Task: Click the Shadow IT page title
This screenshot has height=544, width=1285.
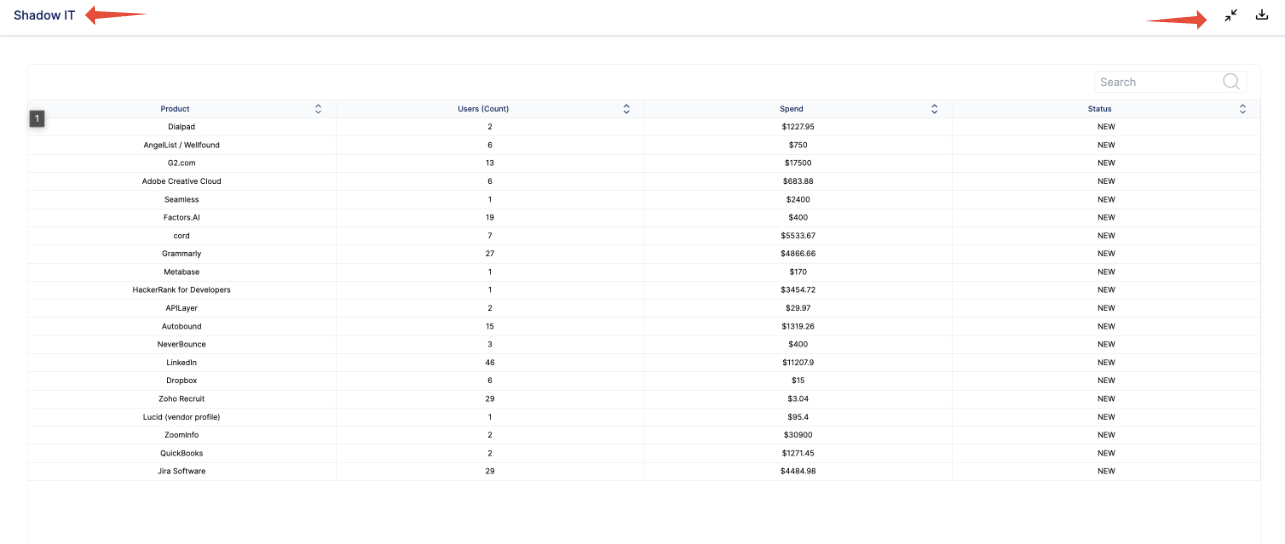Action: [44, 15]
